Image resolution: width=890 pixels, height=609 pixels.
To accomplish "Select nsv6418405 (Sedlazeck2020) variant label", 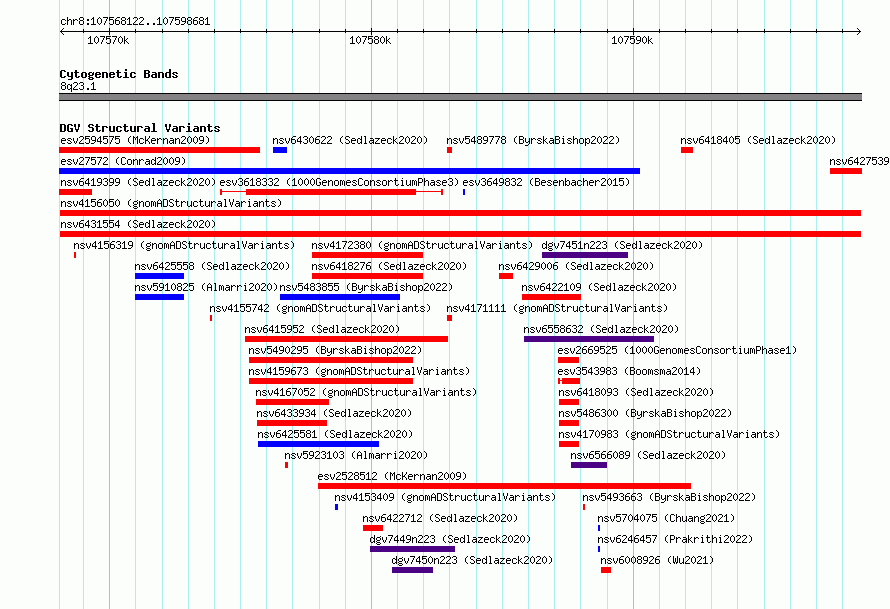I will (x=758, y=140).
